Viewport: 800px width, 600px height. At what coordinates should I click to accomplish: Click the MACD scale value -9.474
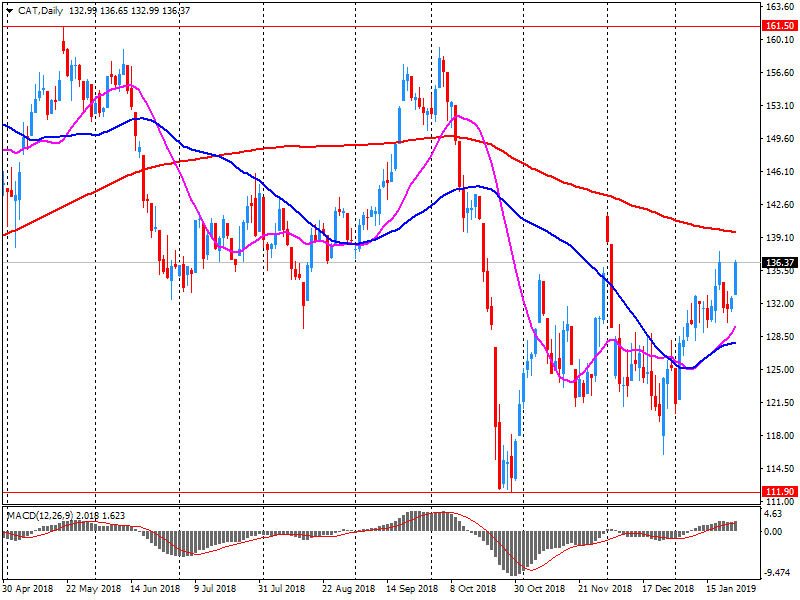[x=778, y=573]
